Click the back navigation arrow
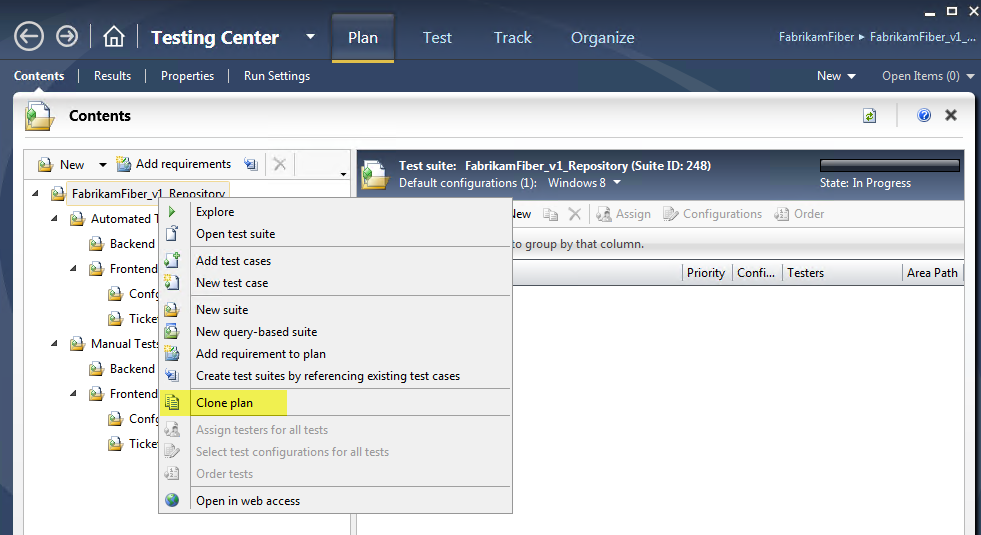The image size is (981, 535). click(x=29, y=37)
